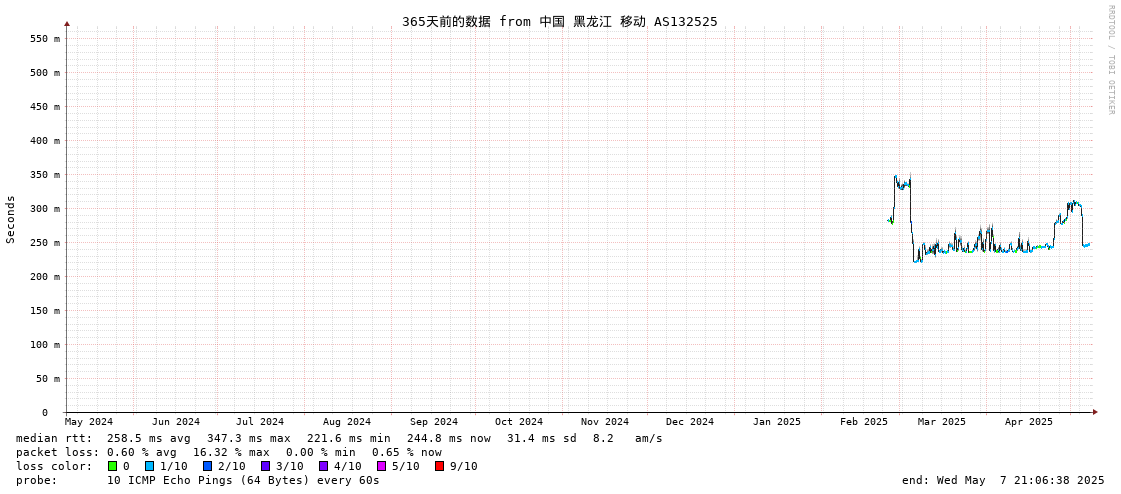Click the 'Nov 2024' x-axis label
This screenshot has height=494, width=1121.
pyautogui.click(x=605, y=422)
